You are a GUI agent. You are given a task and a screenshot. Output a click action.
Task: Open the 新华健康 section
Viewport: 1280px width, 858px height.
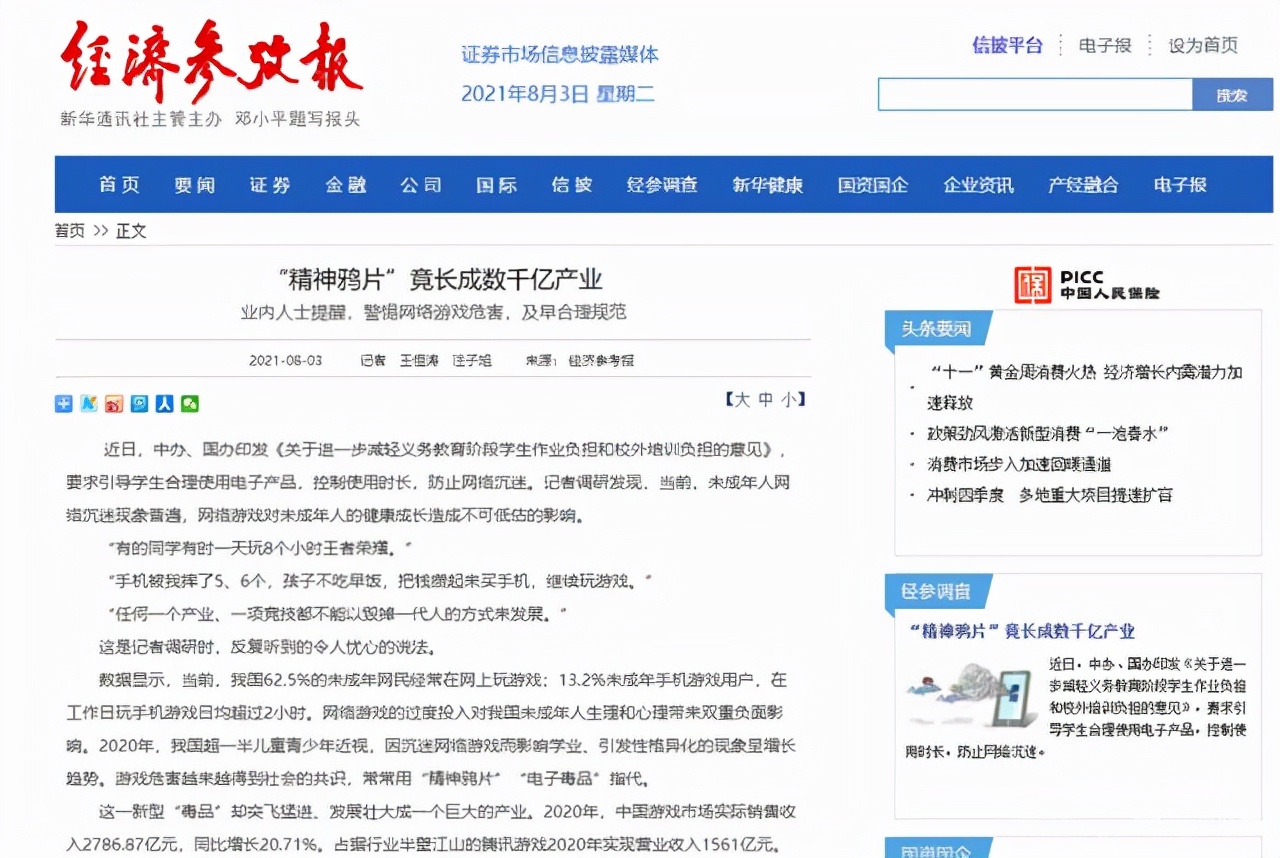766,185
